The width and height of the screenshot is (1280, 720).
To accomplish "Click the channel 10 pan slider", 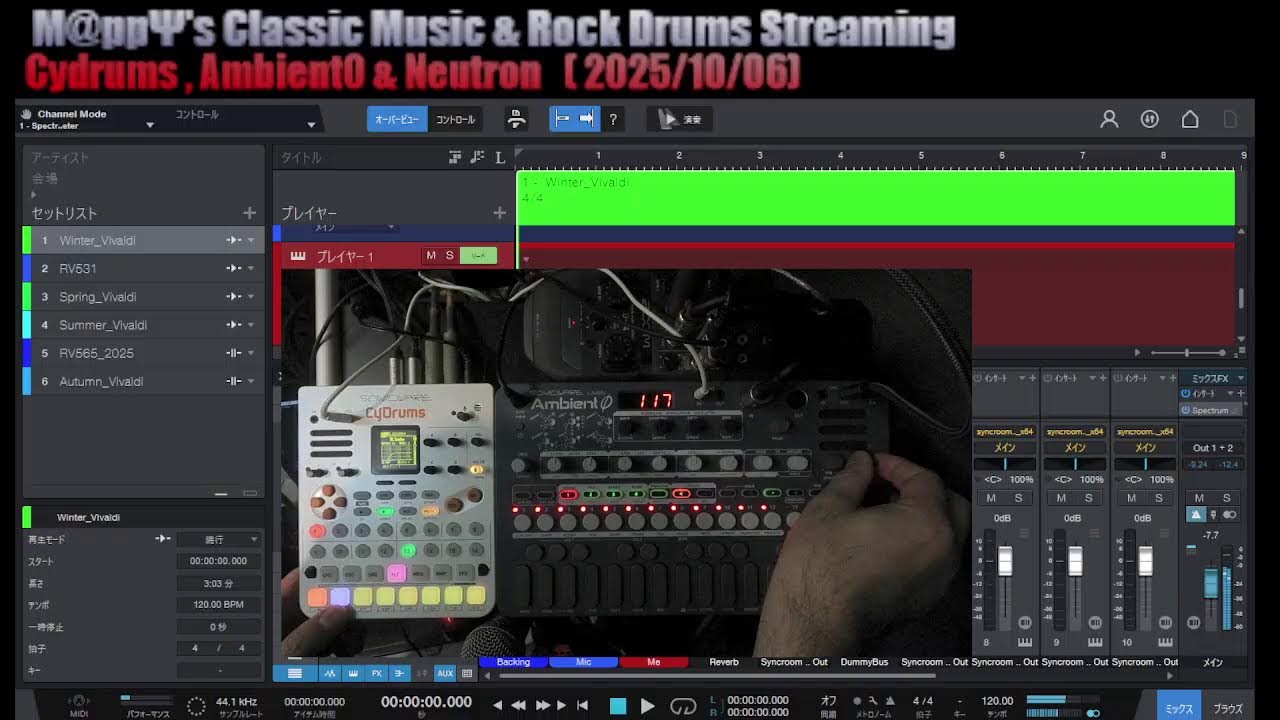I will tap(1145, 464).
